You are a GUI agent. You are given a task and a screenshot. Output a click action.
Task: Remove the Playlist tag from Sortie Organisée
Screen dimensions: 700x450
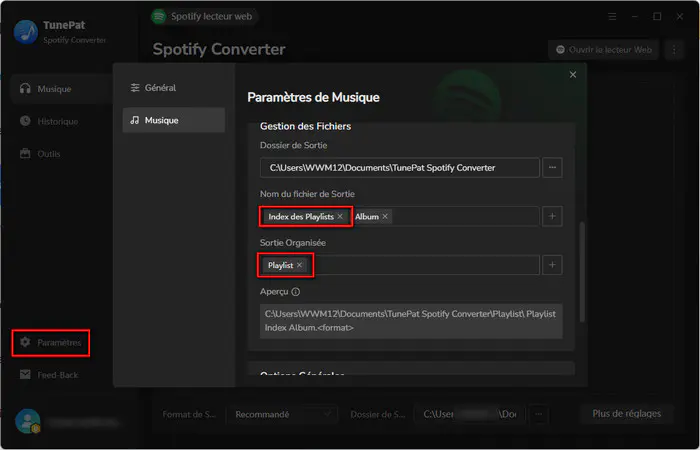coord(300,265)
